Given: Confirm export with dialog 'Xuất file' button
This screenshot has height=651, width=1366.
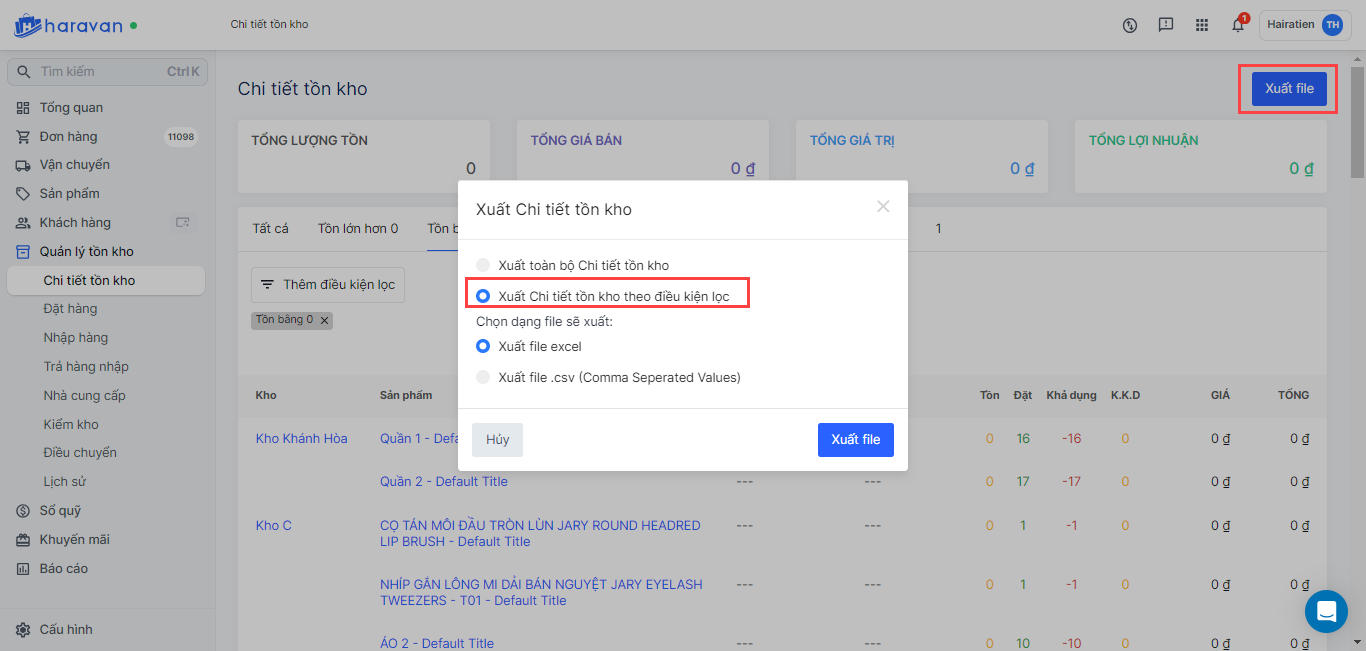Looking at the screenshot, I should (x=855, y=440).
